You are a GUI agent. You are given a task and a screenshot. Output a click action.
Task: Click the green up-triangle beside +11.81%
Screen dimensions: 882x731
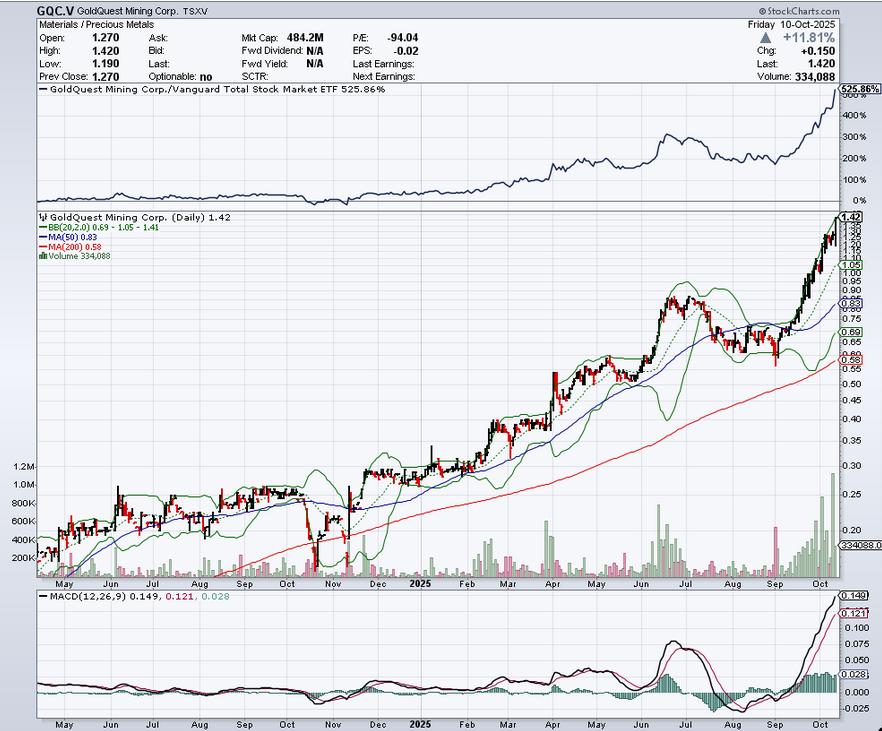pos(765,38)
